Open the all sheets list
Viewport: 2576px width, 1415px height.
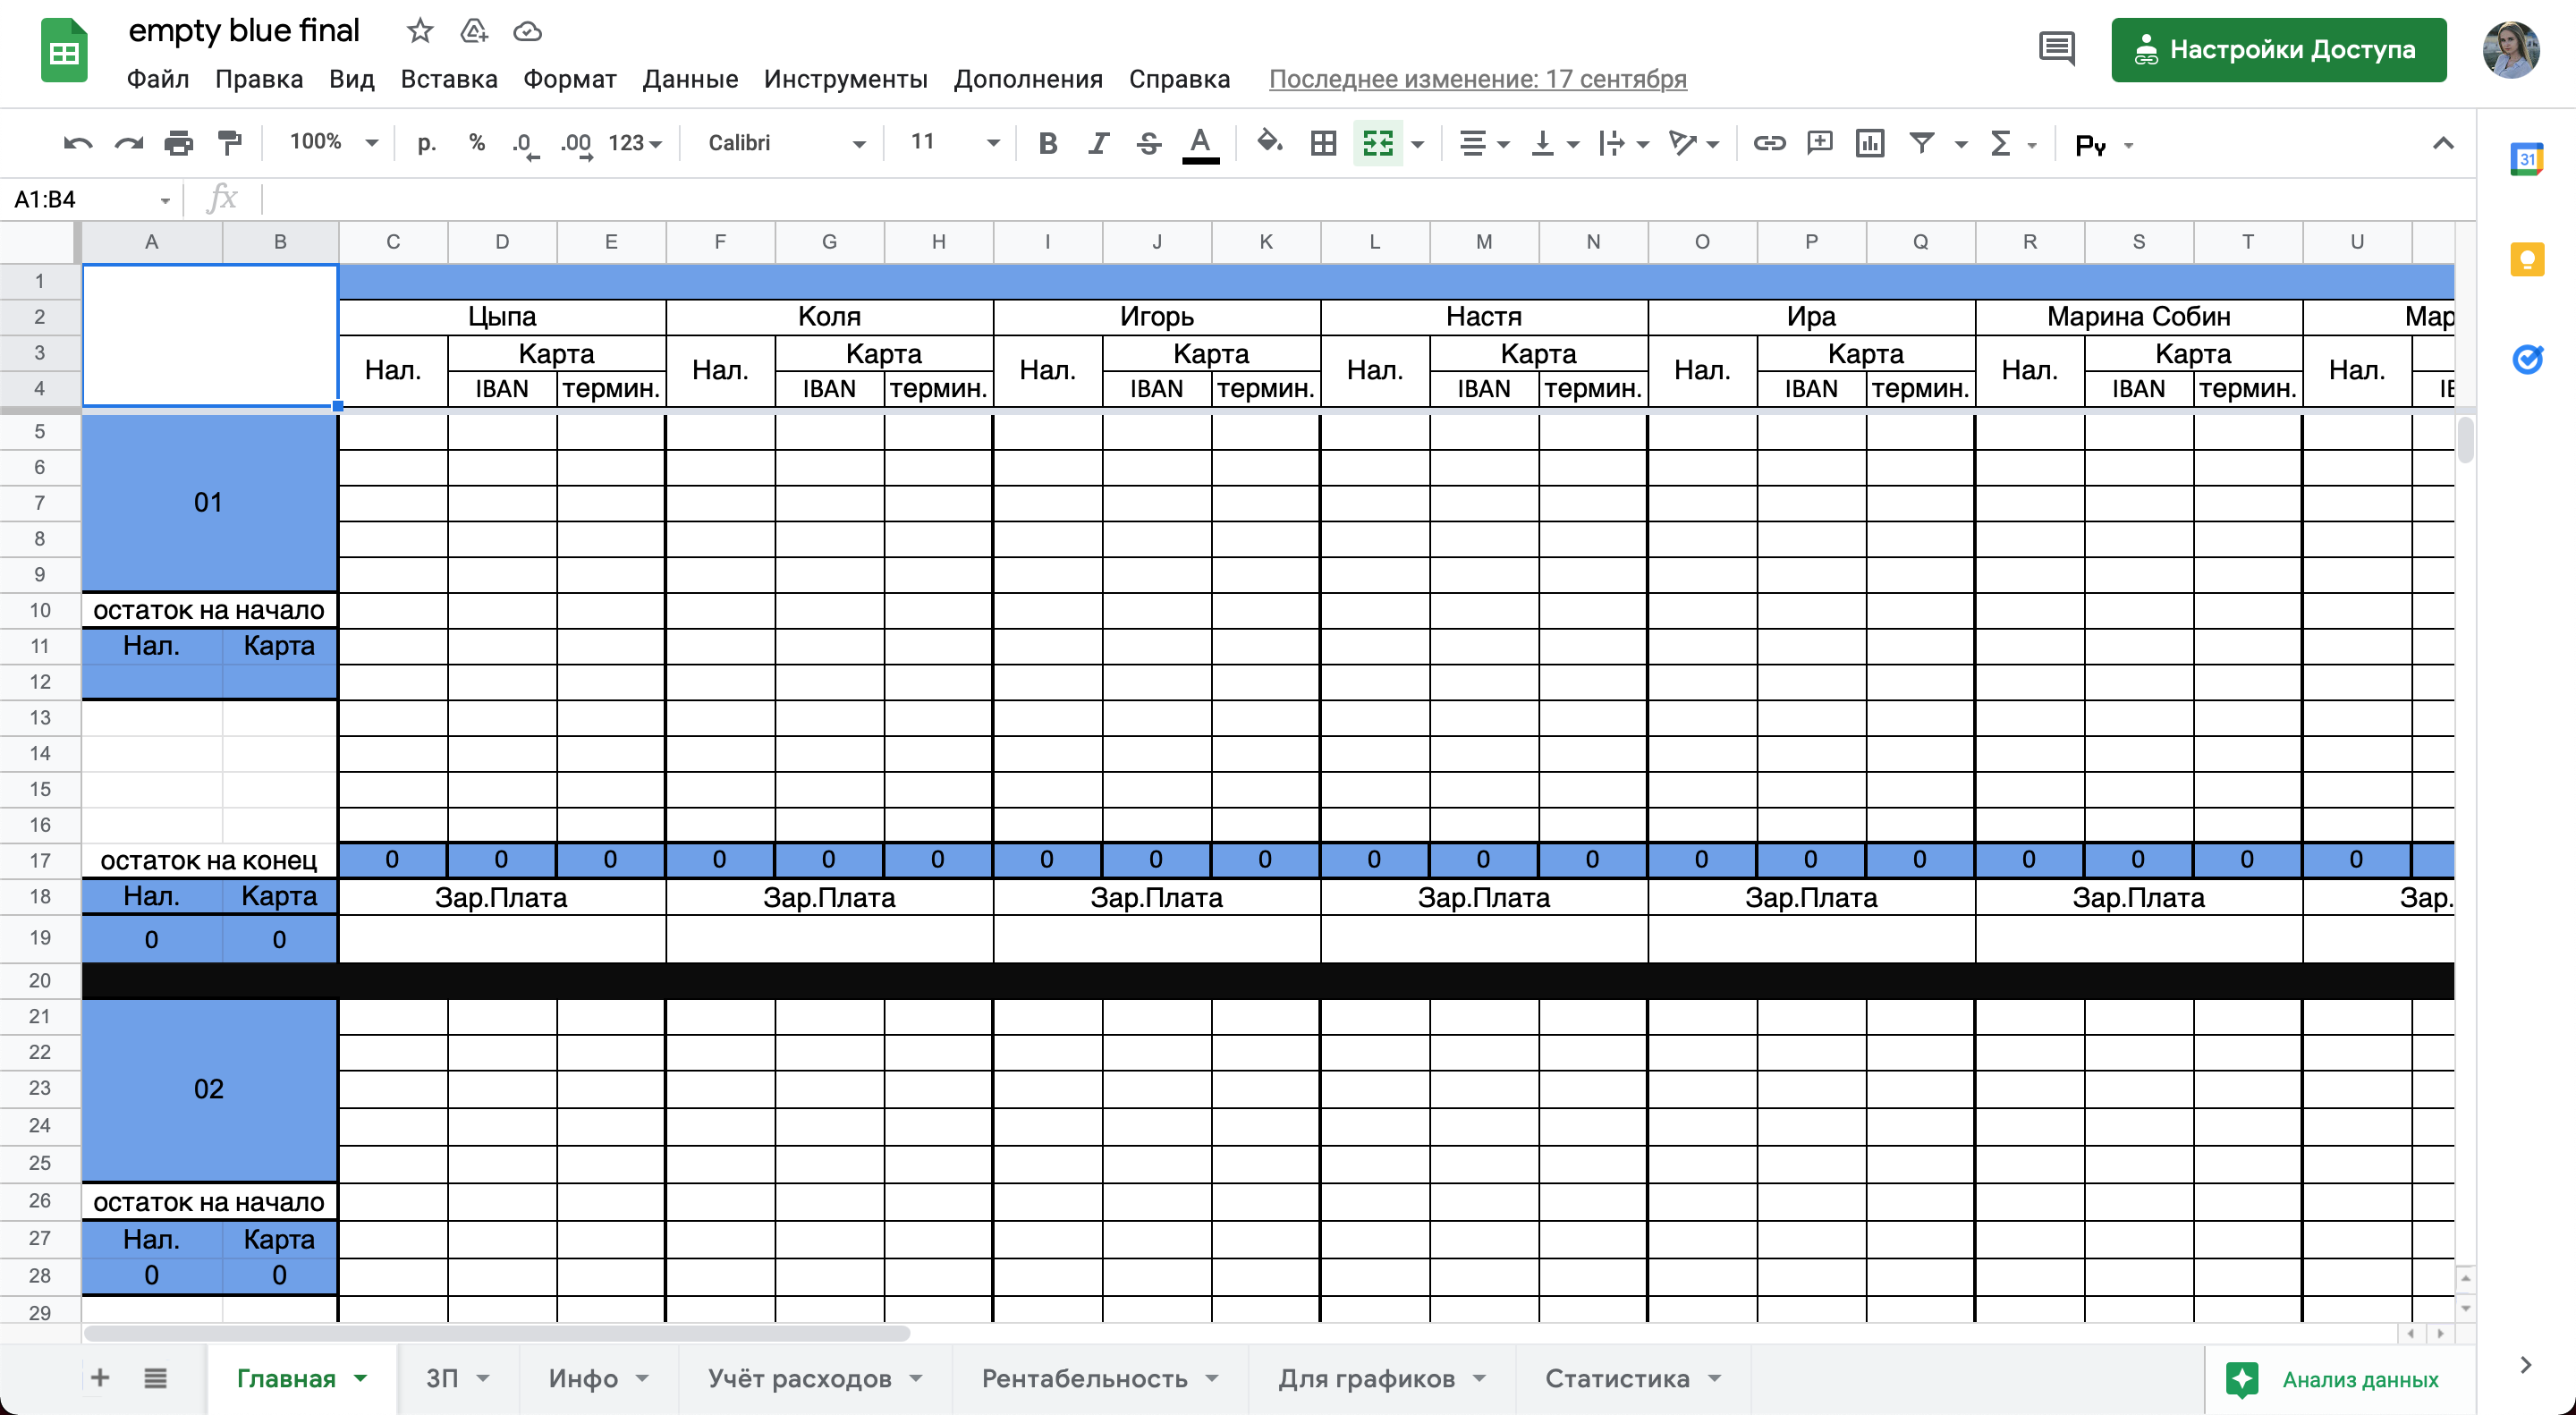pyautogui.click(x=155, y=1378)
